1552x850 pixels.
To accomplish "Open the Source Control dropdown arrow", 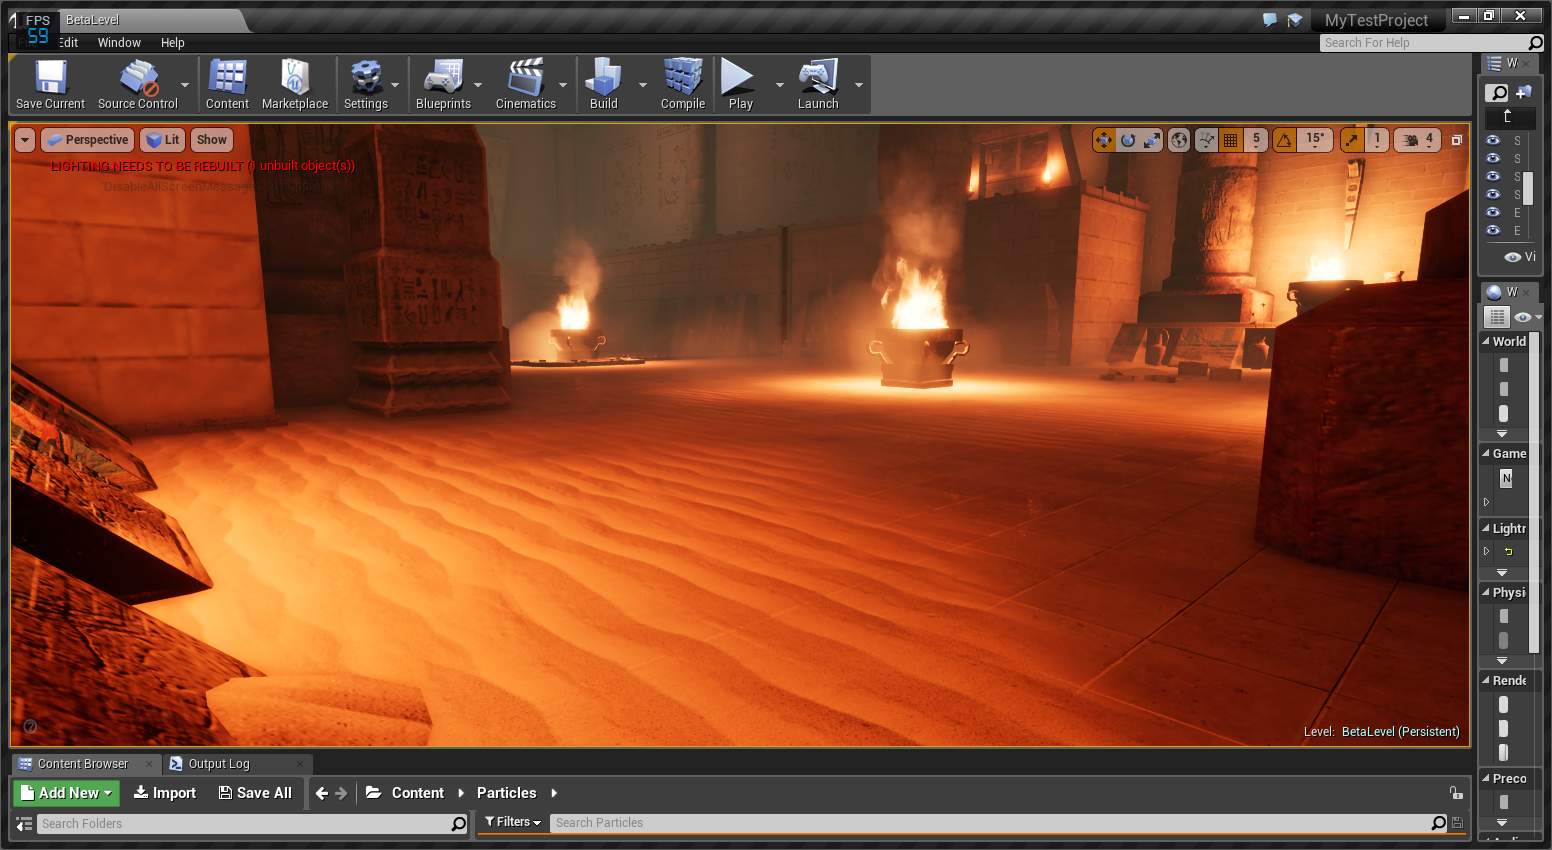I will click(185, 85).
